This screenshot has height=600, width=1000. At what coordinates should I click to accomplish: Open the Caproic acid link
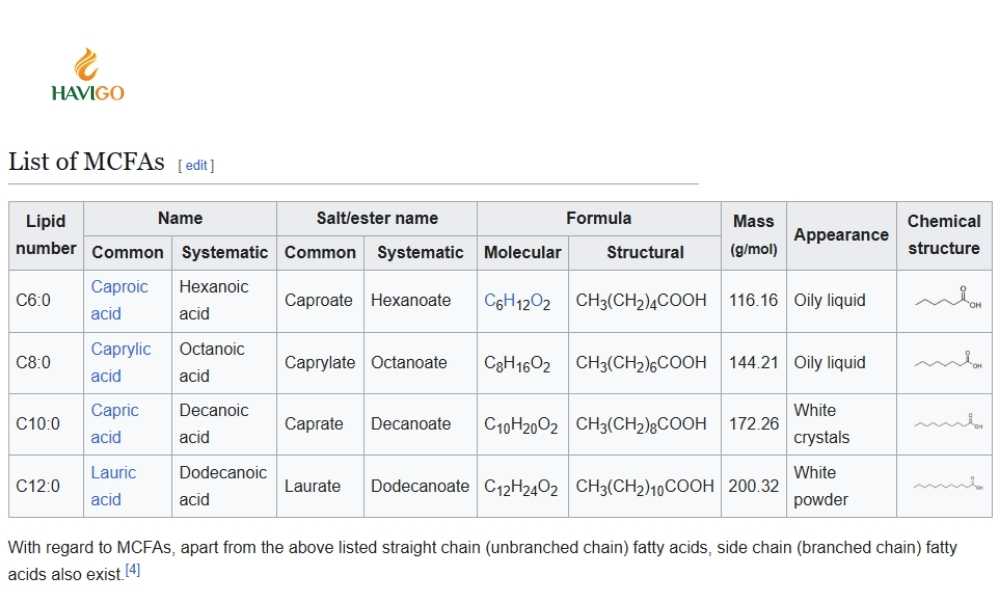coord(118,287)
